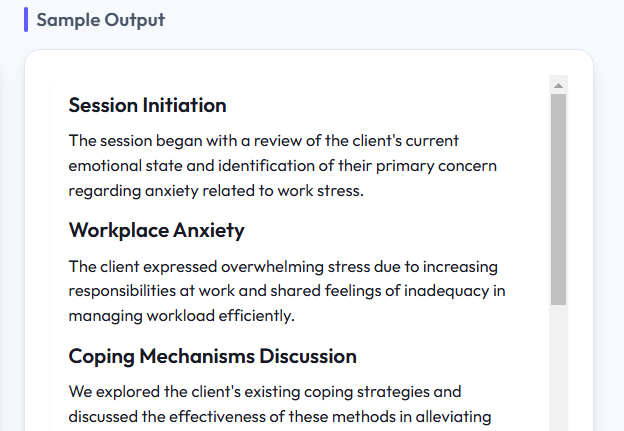This screenshot has width=624, height=431.
Task: Click the Session Initiation heading
Action: click(147, 105)
